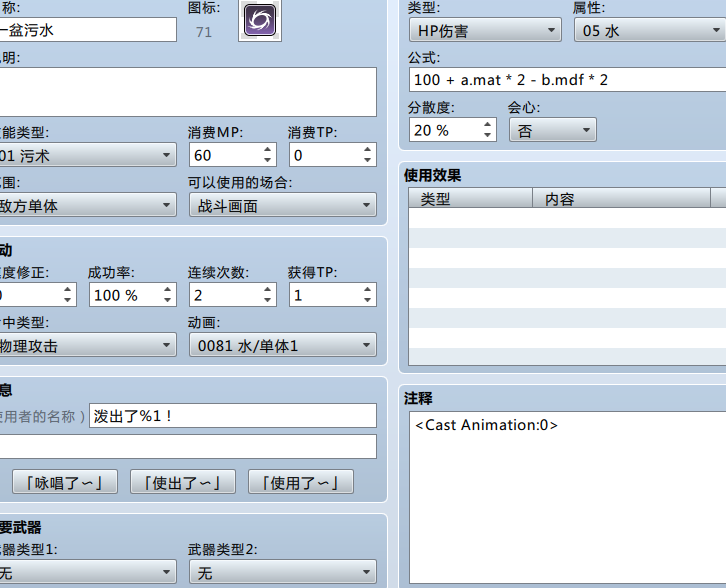Edit the 公式 formula field

coord(568,80)
